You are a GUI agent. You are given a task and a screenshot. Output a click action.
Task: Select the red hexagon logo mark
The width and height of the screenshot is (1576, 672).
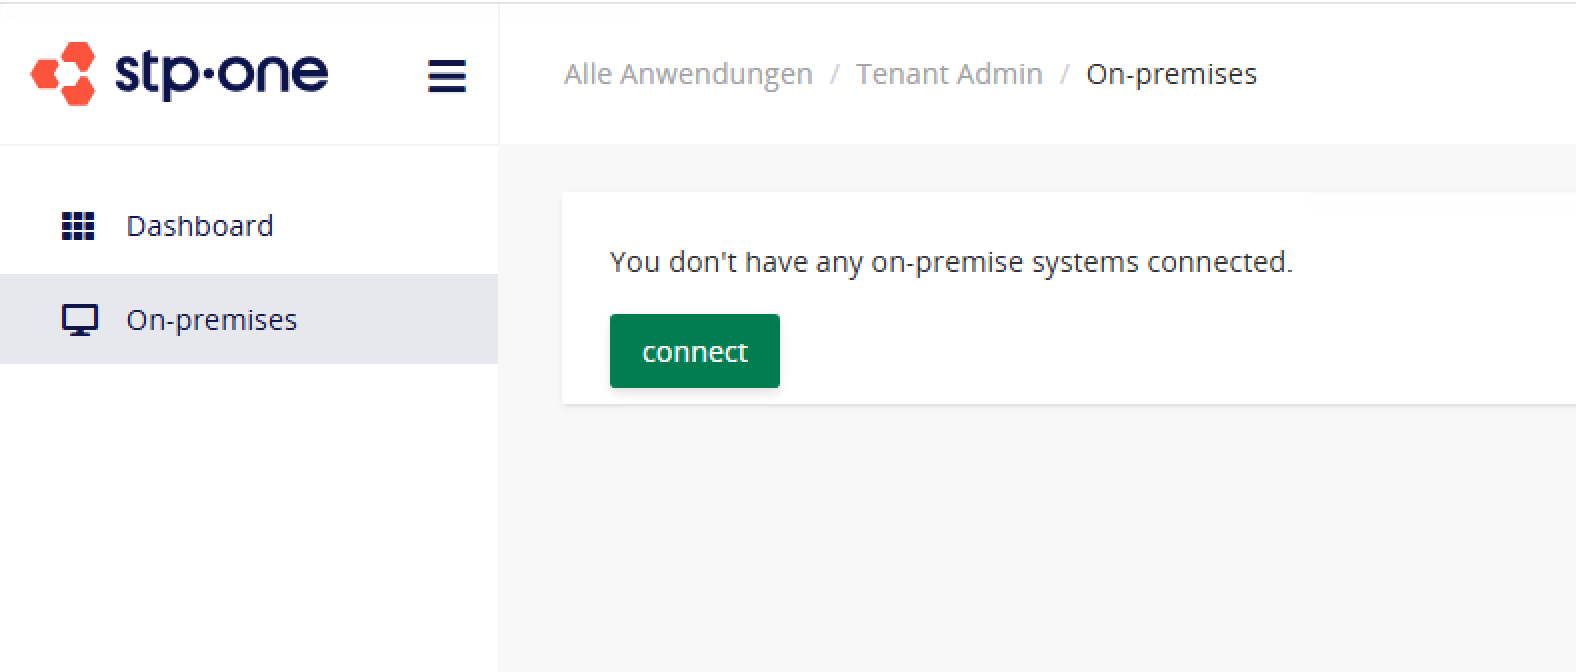65,73
